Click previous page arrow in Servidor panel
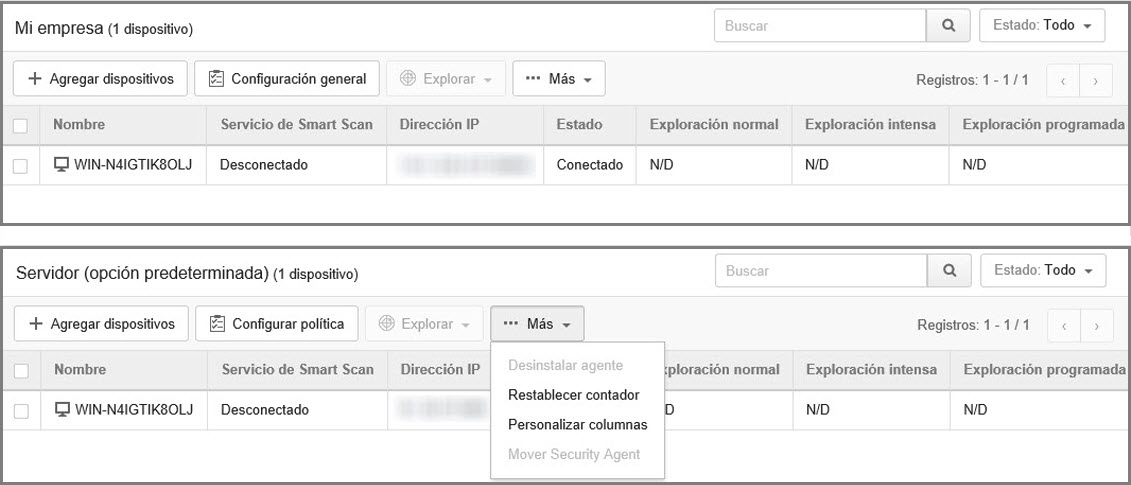This screenshot has width=1131, height=485. click(x=1064, y=324)
